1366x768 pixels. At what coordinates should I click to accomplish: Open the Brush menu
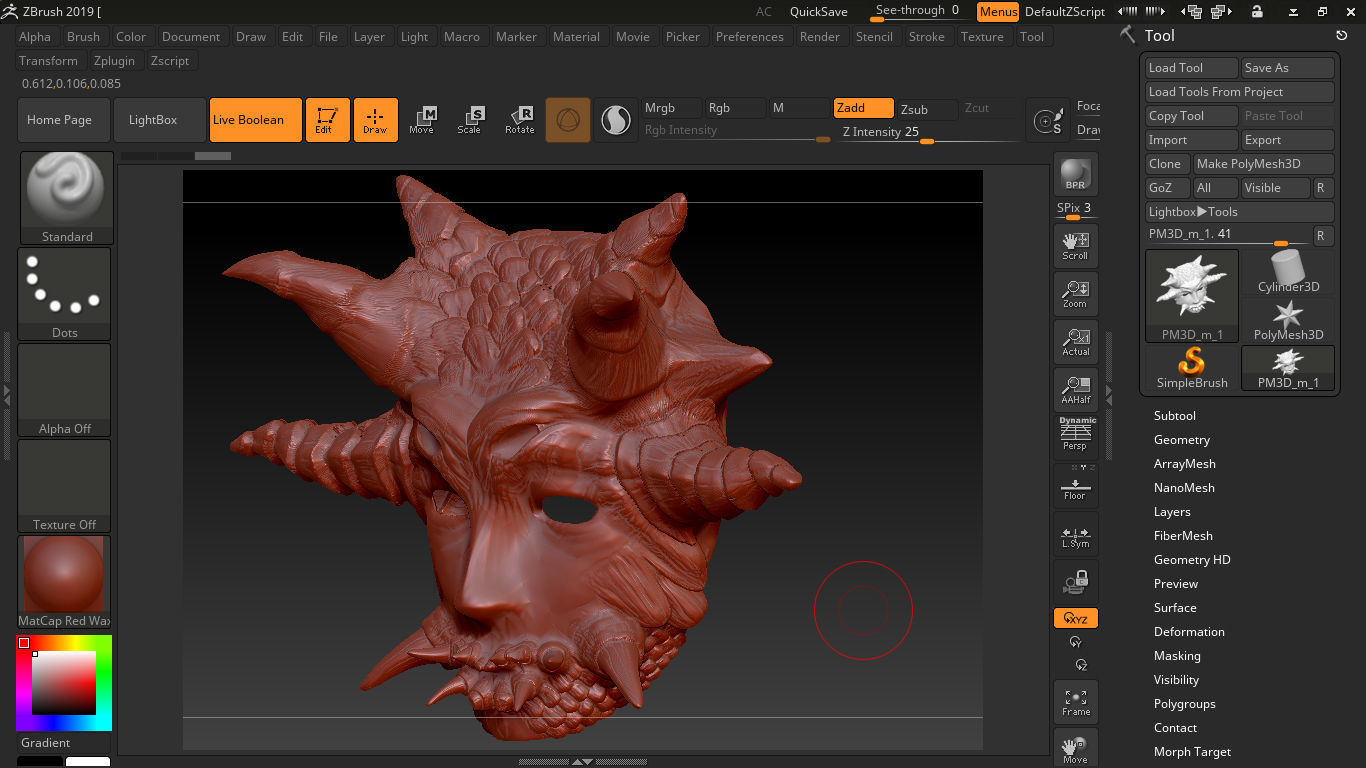point(83,37)
